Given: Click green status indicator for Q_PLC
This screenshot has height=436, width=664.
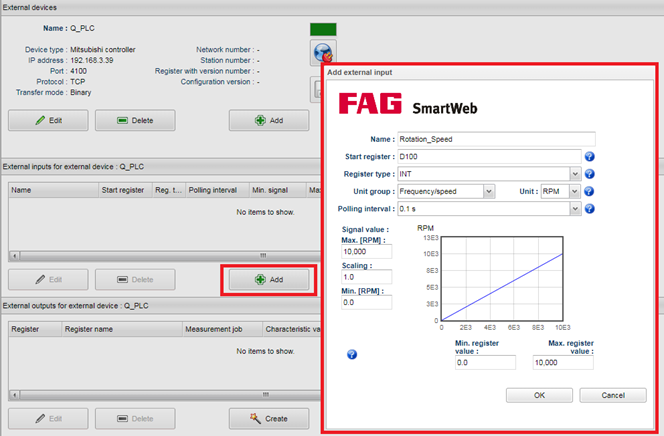Looking at the screenshot, I should tap(323, 30).
